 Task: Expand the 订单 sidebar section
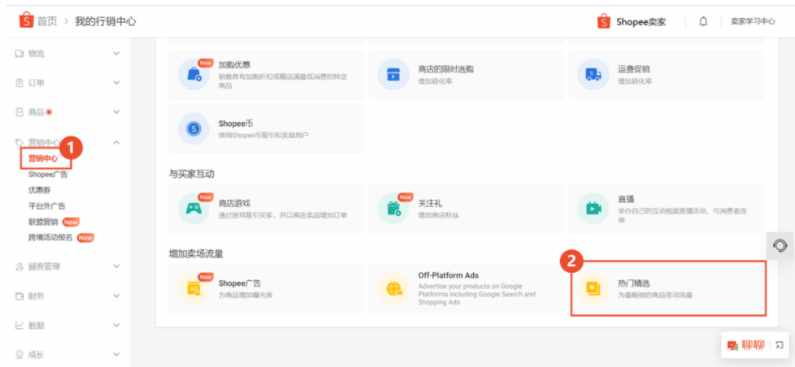click(116, 83)
